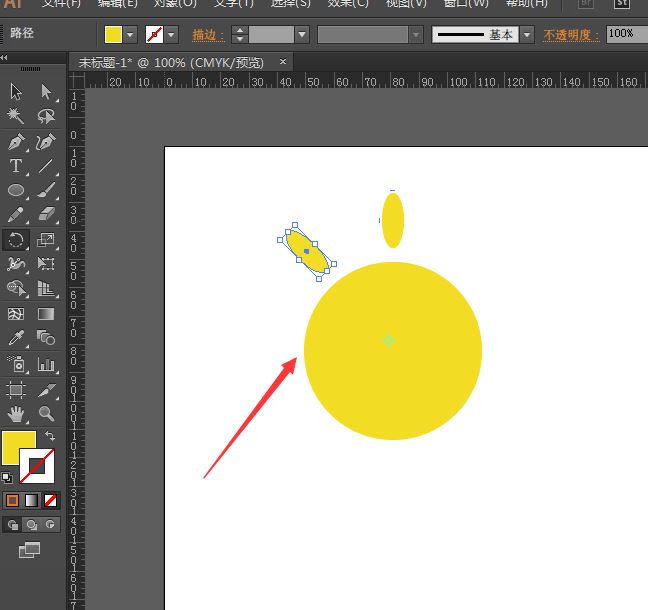This screenshot has width=648, height=610.
Task: Click the 不透明度 opacity link
Action: [571, 35]
